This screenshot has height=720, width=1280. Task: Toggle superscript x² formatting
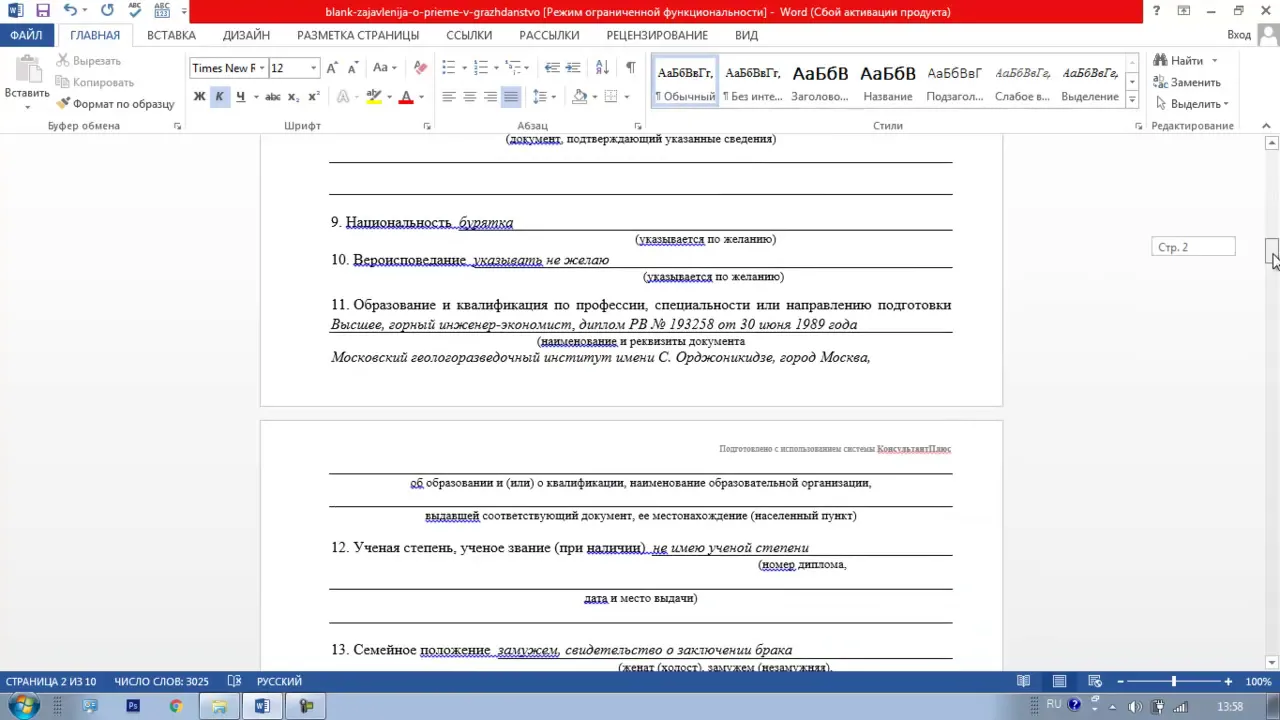click(314, 97)
